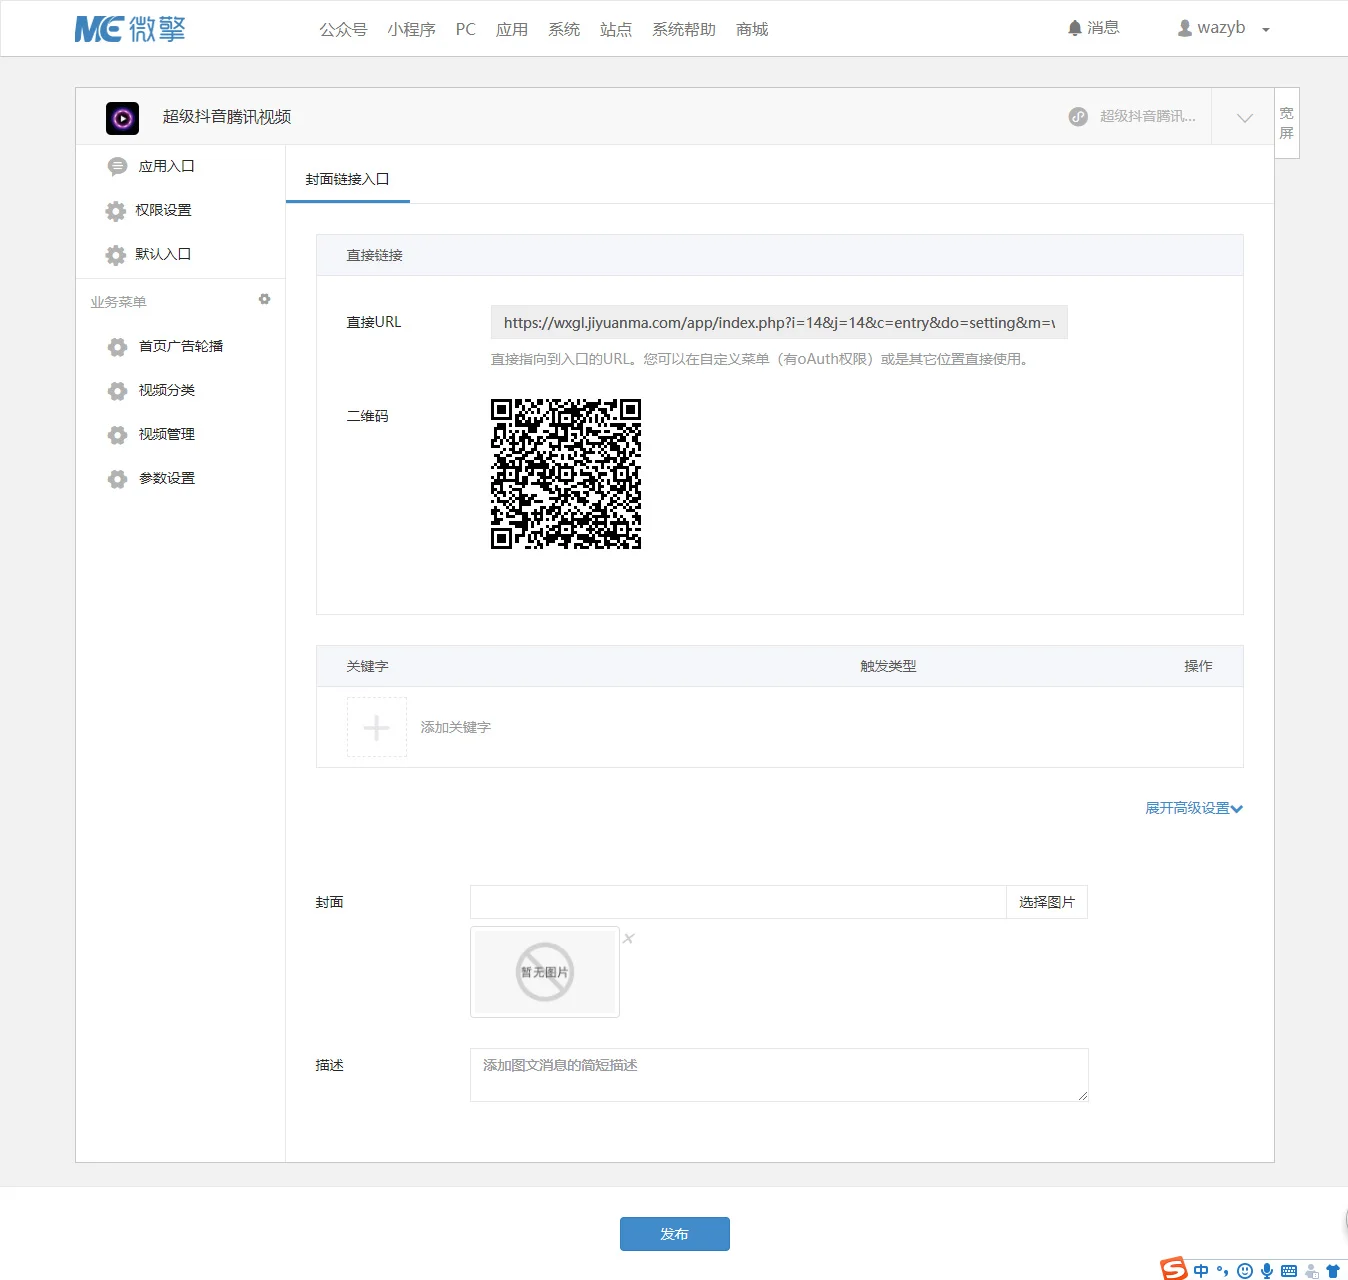Click the 视频管理 gear icon
The height and width of the screenshot is (1280, 1348).
coord(117,435)
